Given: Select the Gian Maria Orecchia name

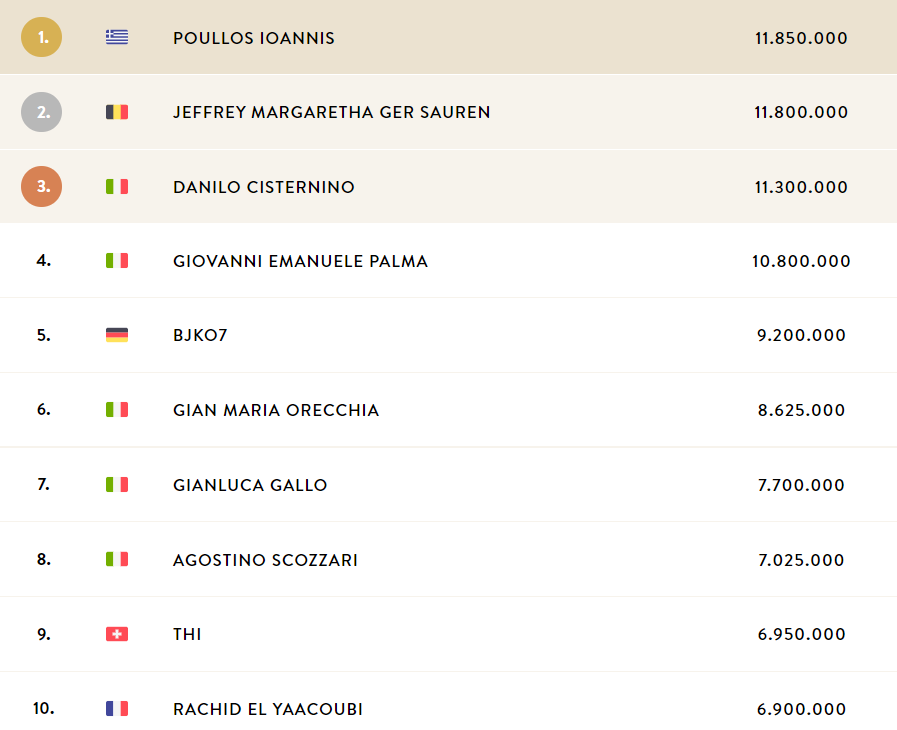Looking at the screenshot, I should 276,410.
